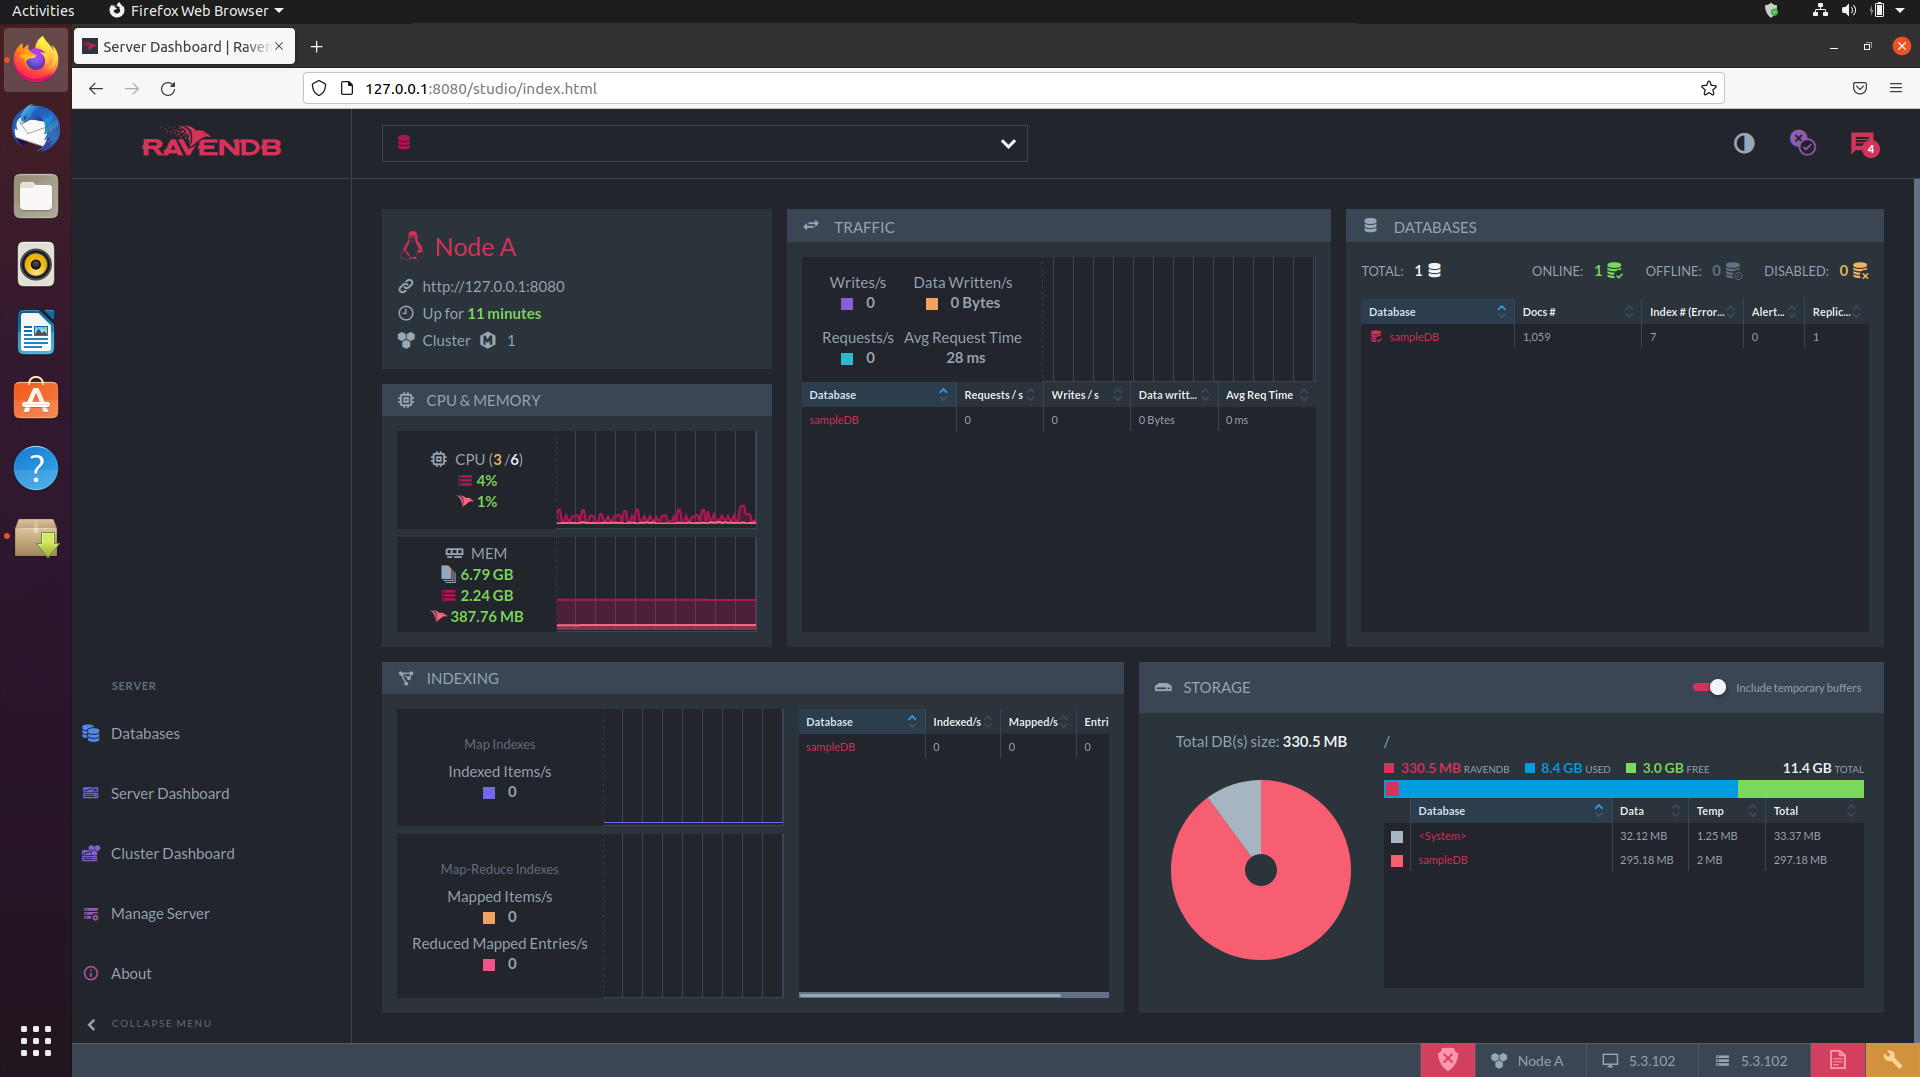Bookmark this page with the star icon
The image size is (1920, 1077).
click(x=1709, y=88)
